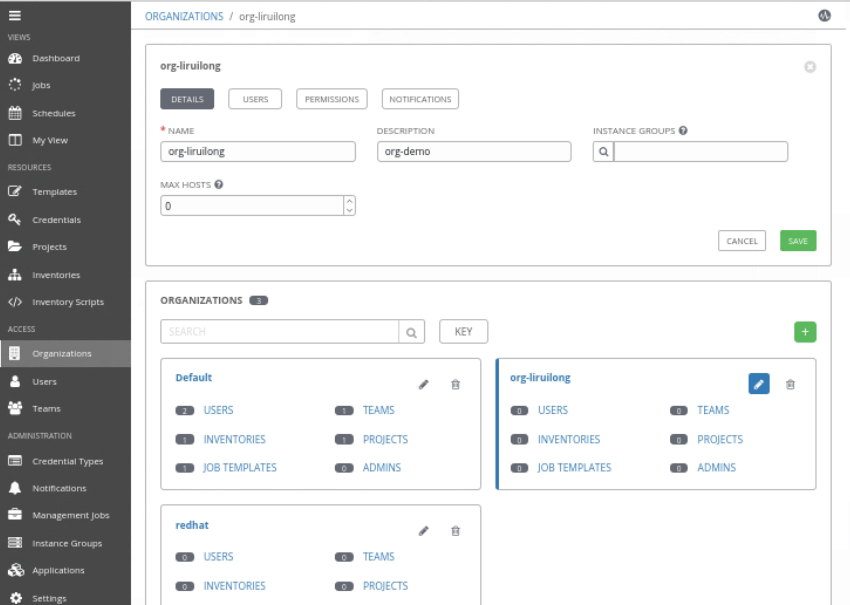The image size is (850, 605).
Task: Open org-liruilong card title link
Action: click(x=540, y=377)
